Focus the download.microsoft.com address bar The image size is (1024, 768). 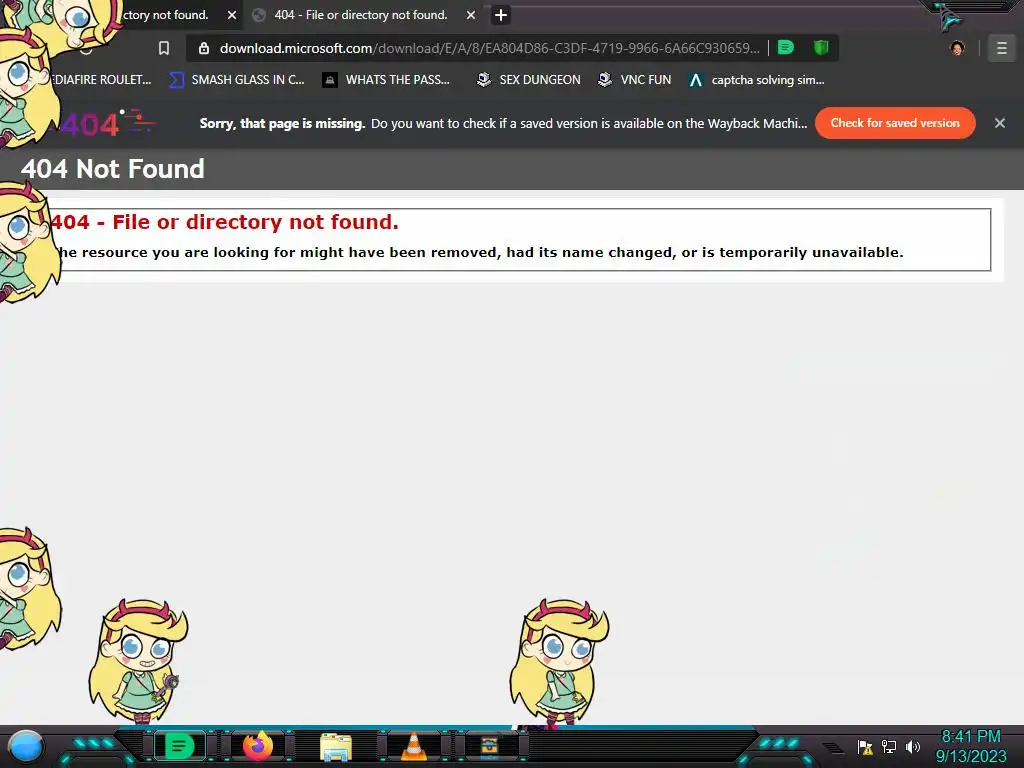click(x=489, y=48)
